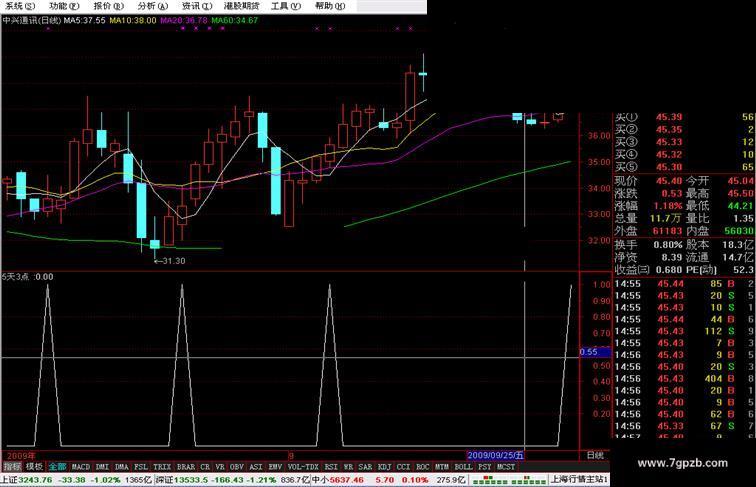756x487 pixels.
Task: Select the 全部 indicator tab
Action: click(57, 467)
